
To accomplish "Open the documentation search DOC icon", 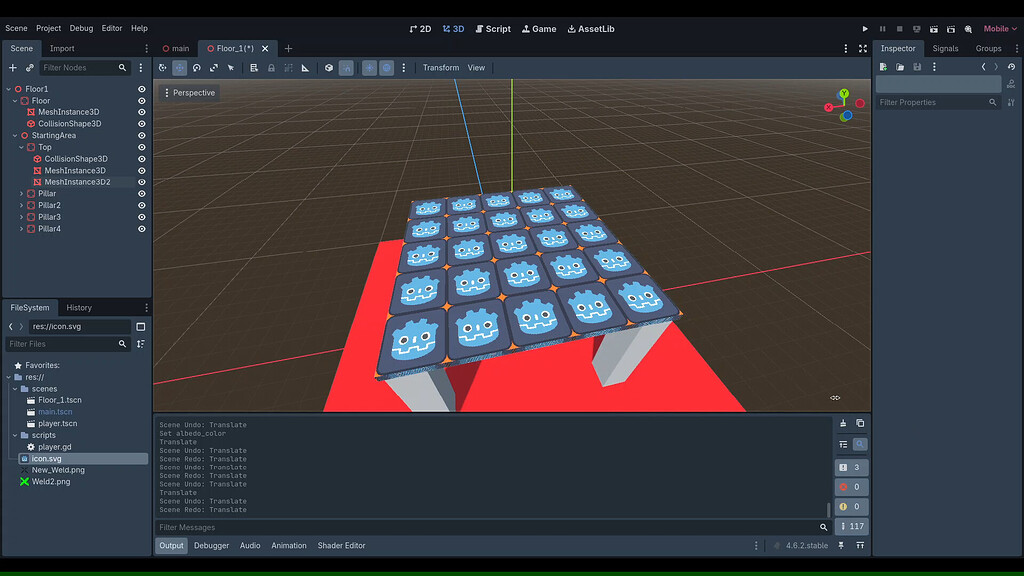I will point(1011,84).
